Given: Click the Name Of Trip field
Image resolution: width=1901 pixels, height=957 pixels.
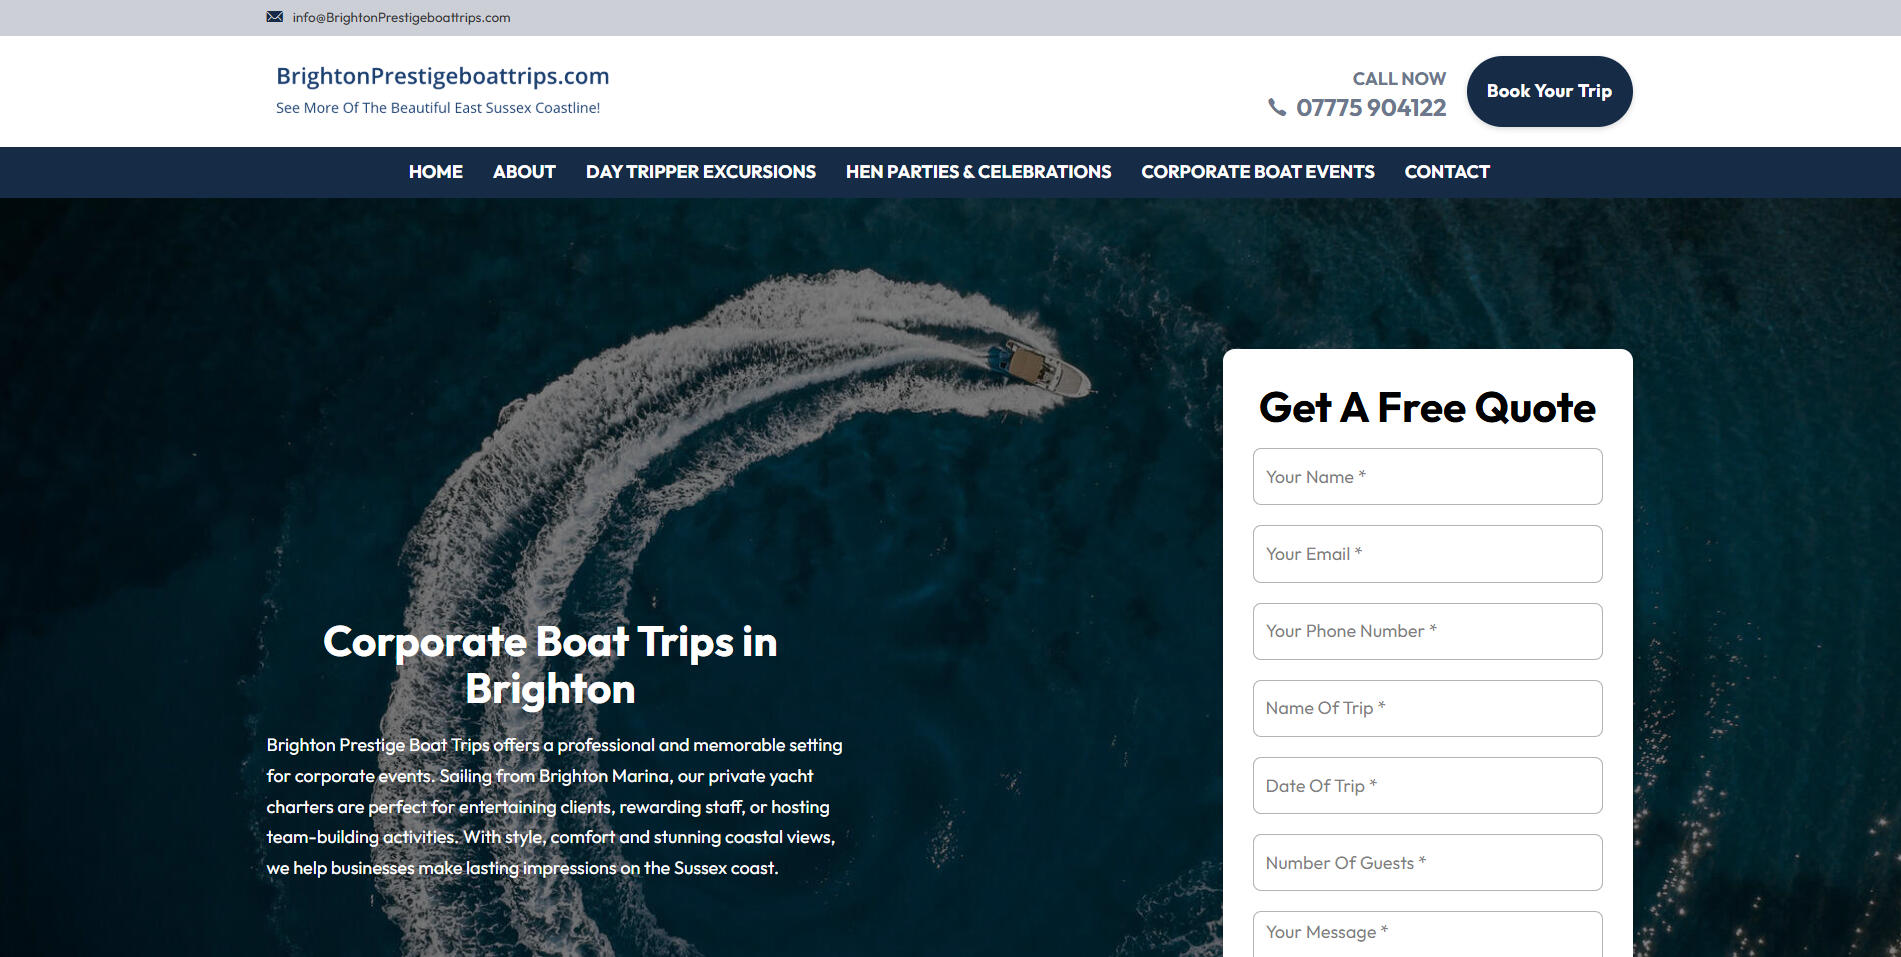Looking at the screenshot, I should coord(1427,708).
